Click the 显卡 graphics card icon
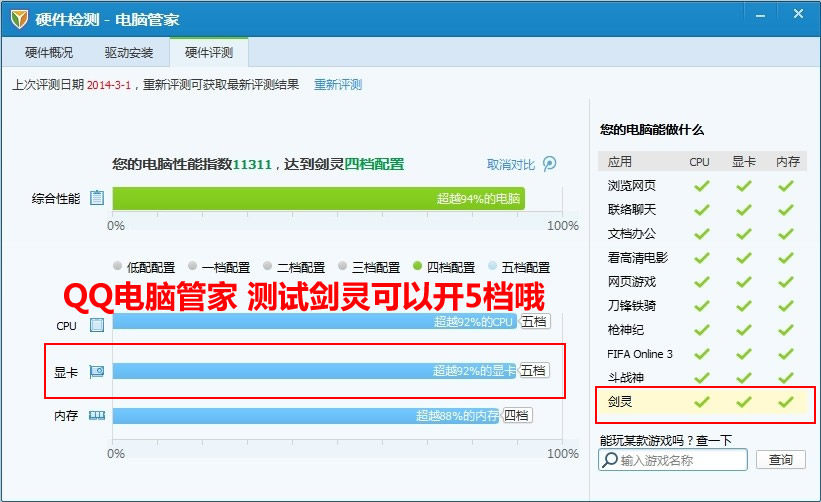821x502 pixels. tap(97, 372)
